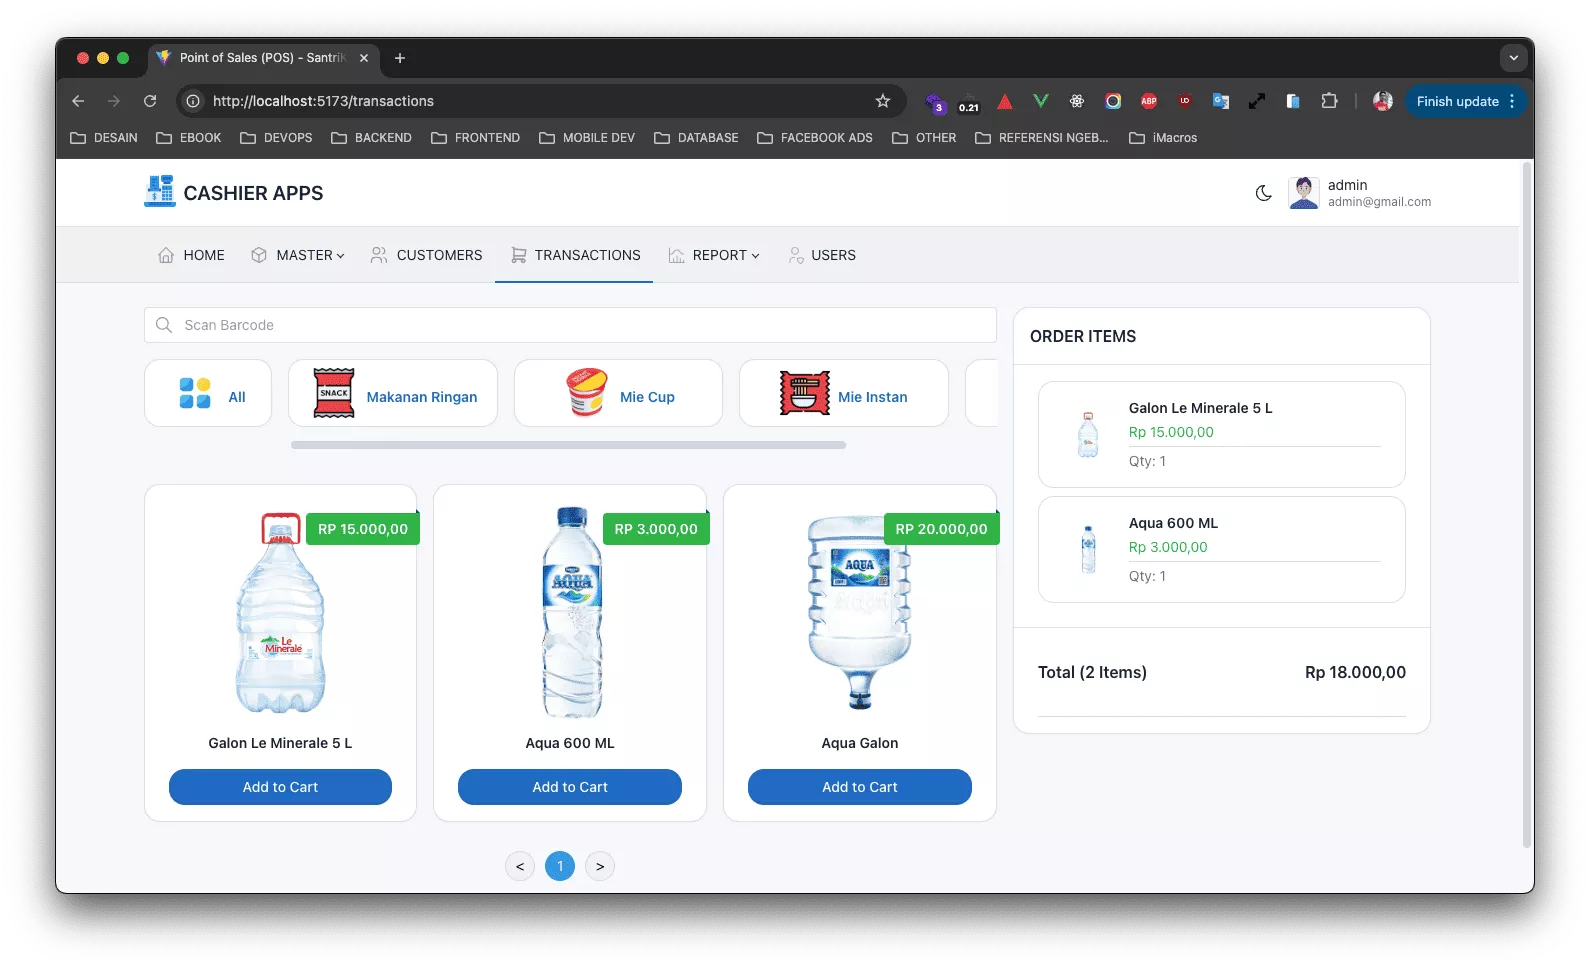Bookmark this page with star icon
Viewport: 1590px width, 967px height.
tap(882, 101)
